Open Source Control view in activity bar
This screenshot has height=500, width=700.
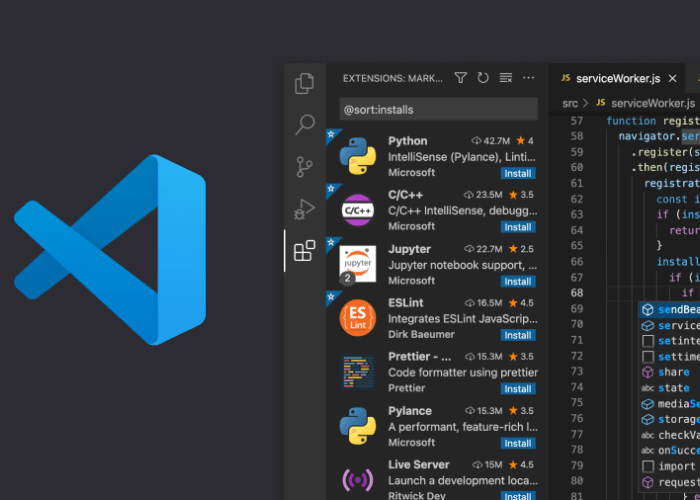pos(305,167)
